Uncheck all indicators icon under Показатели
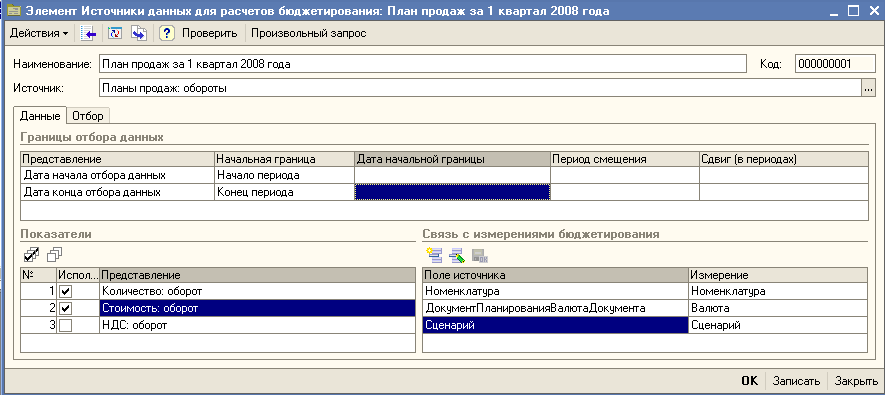Screen dimensions: 885x395 [54, 256]
